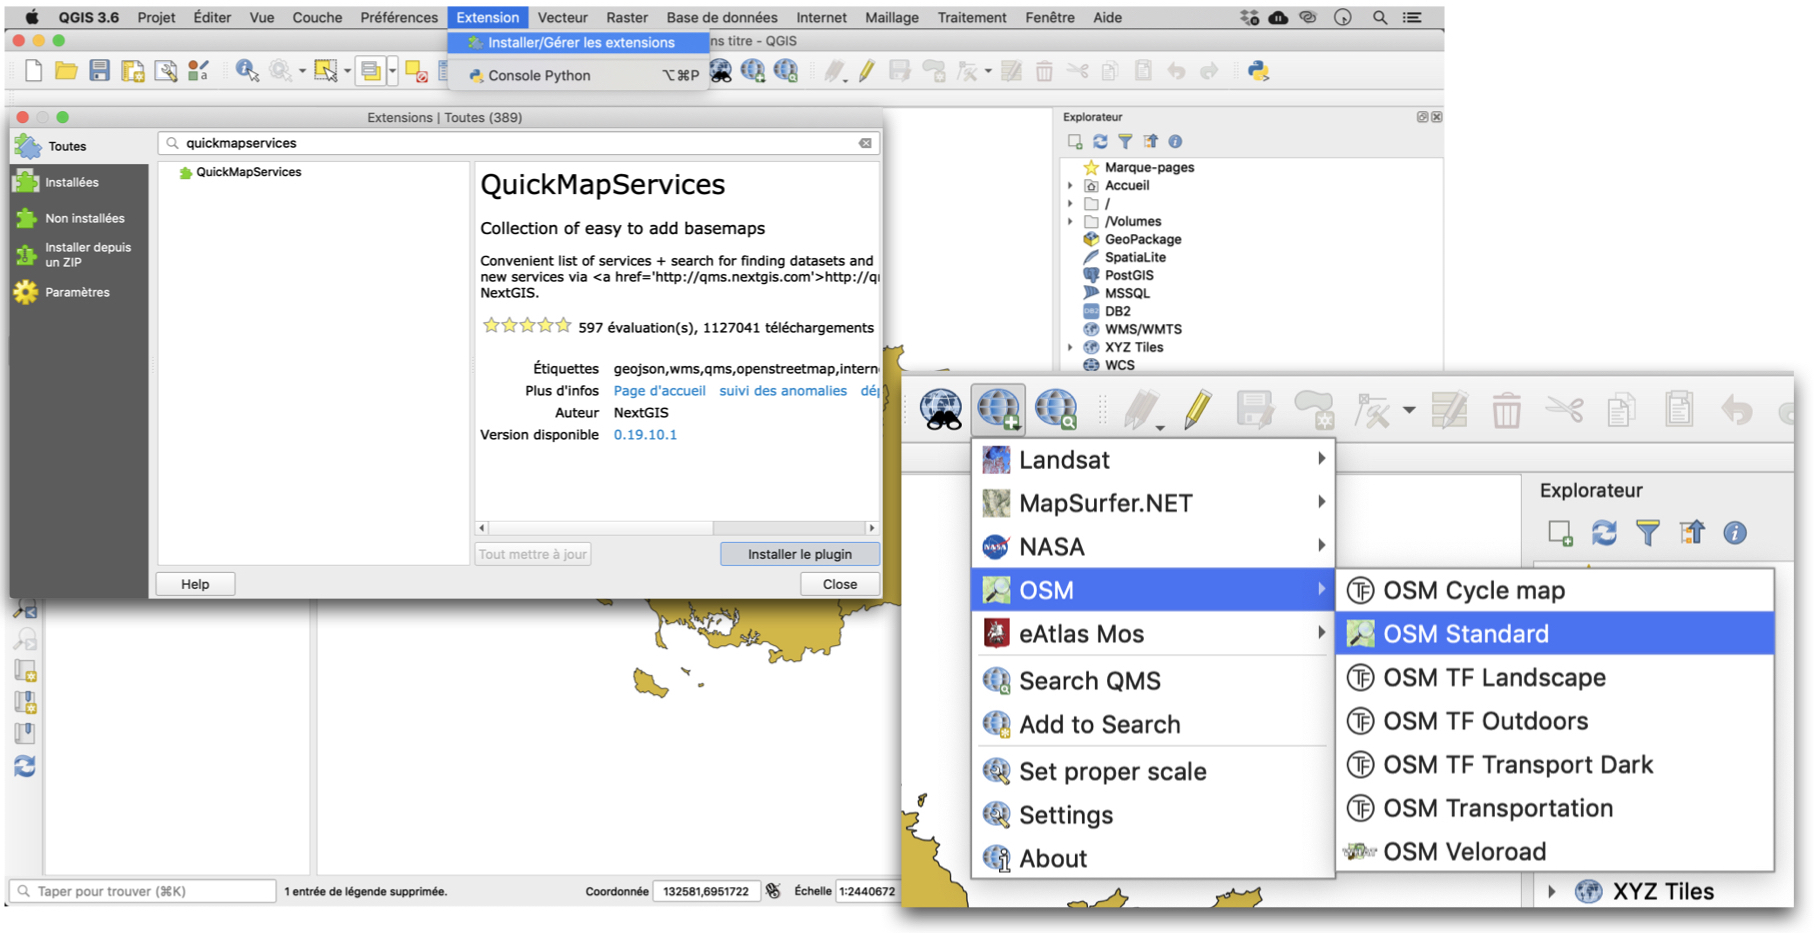1815x933 pixels.
Task: Click the refresh icon in Explorateur panel
Action: tap(1100, 142)
